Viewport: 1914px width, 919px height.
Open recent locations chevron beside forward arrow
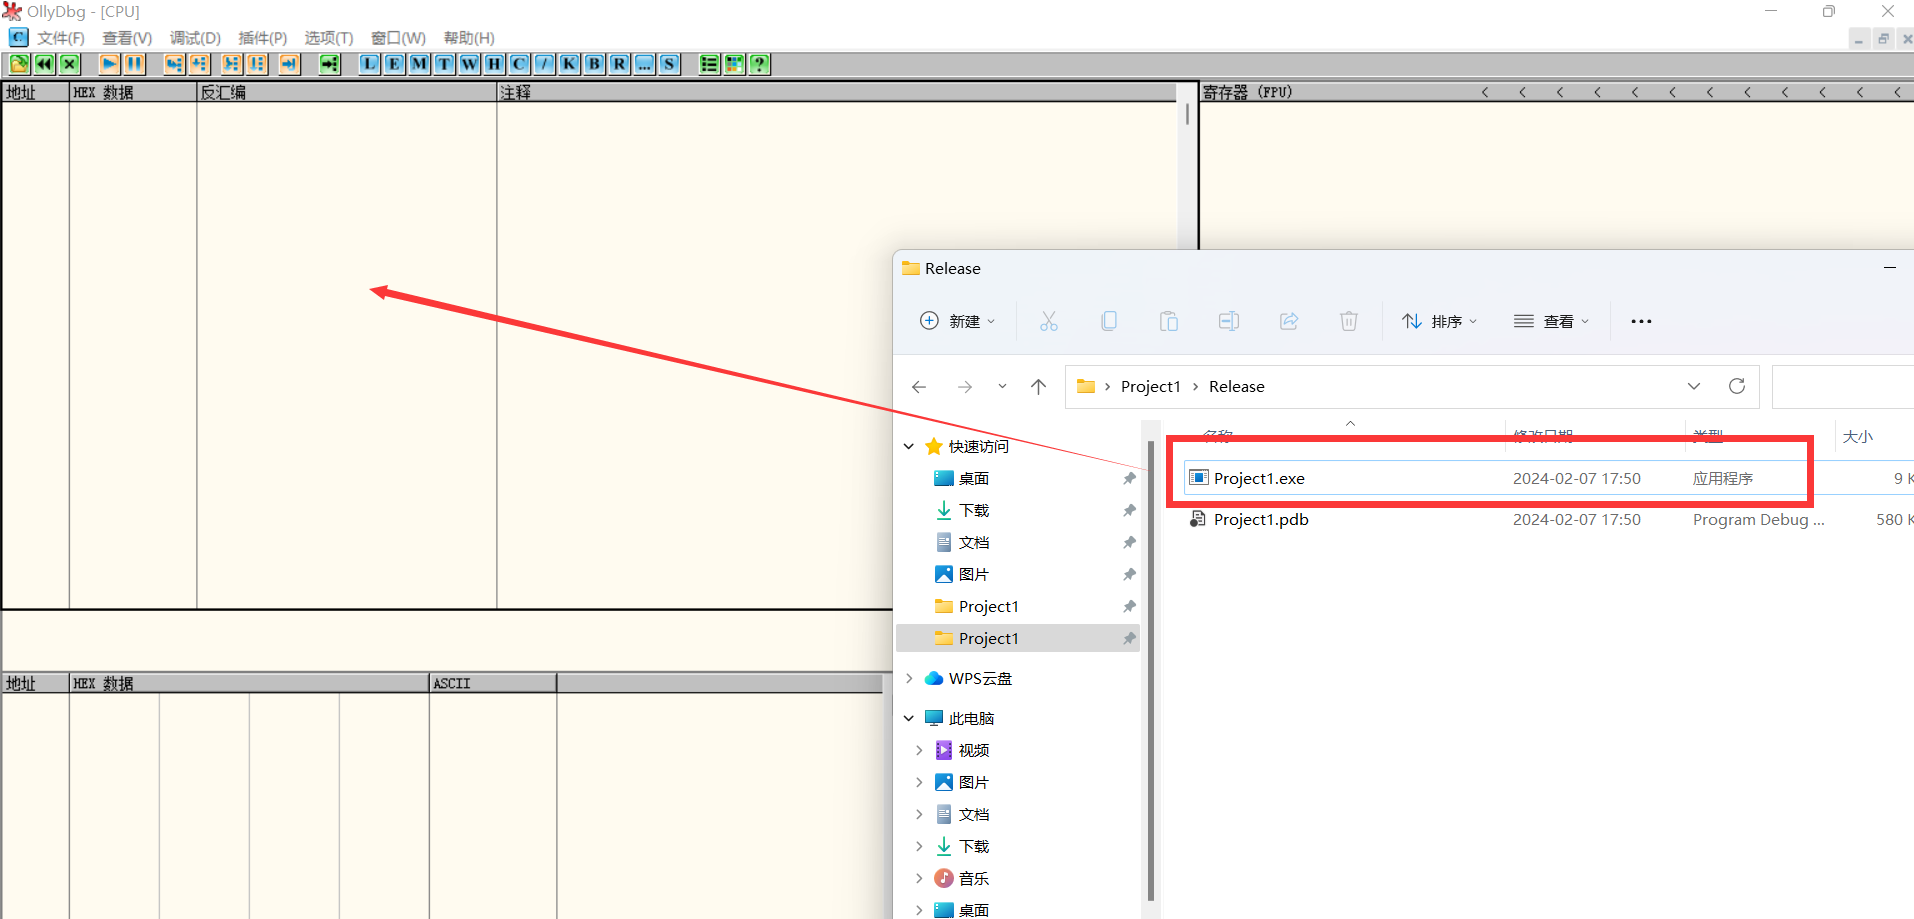point(1002,387)
